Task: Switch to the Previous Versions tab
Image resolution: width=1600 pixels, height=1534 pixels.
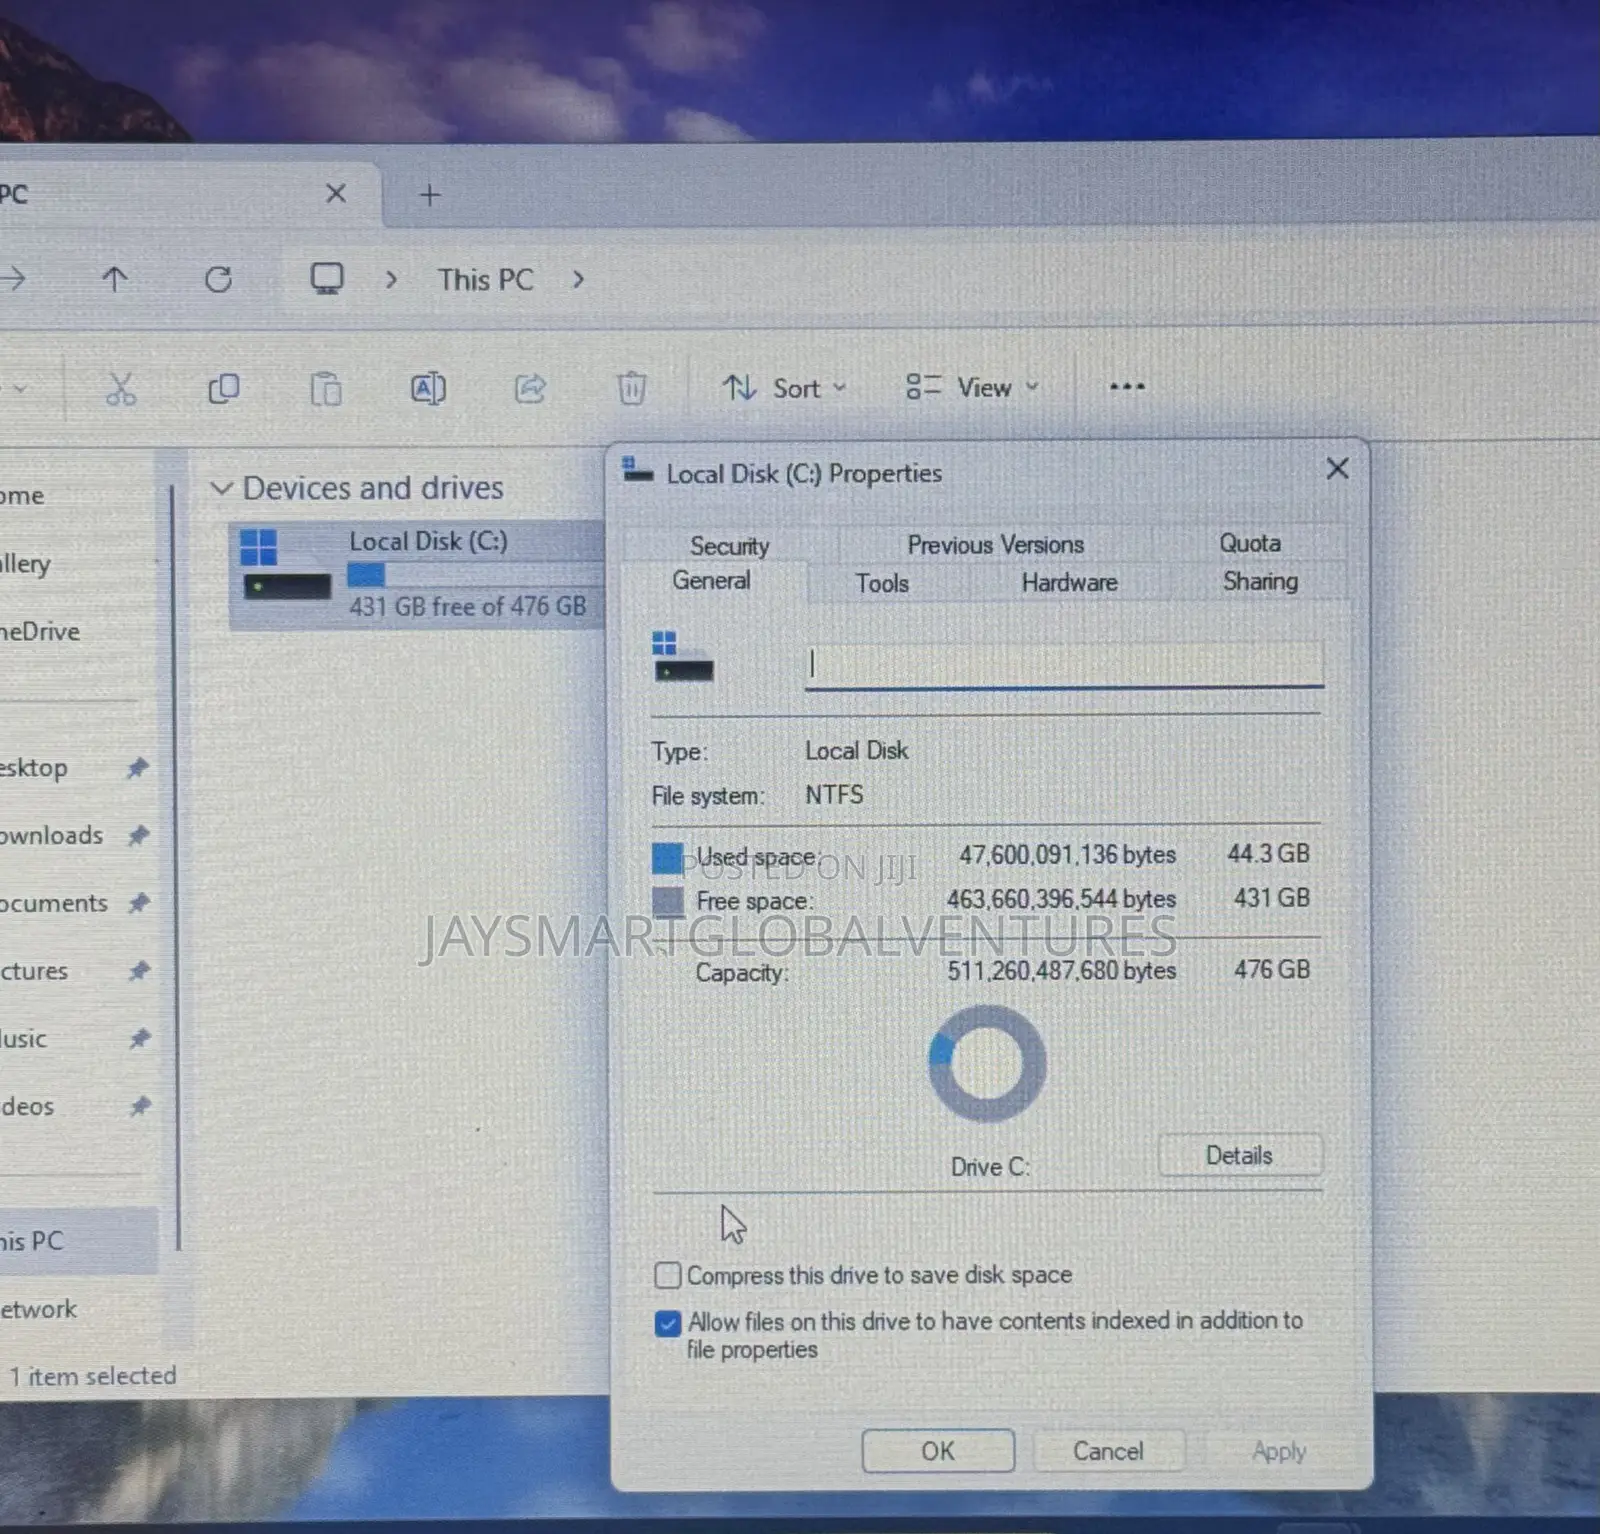Action: (995, 545)
